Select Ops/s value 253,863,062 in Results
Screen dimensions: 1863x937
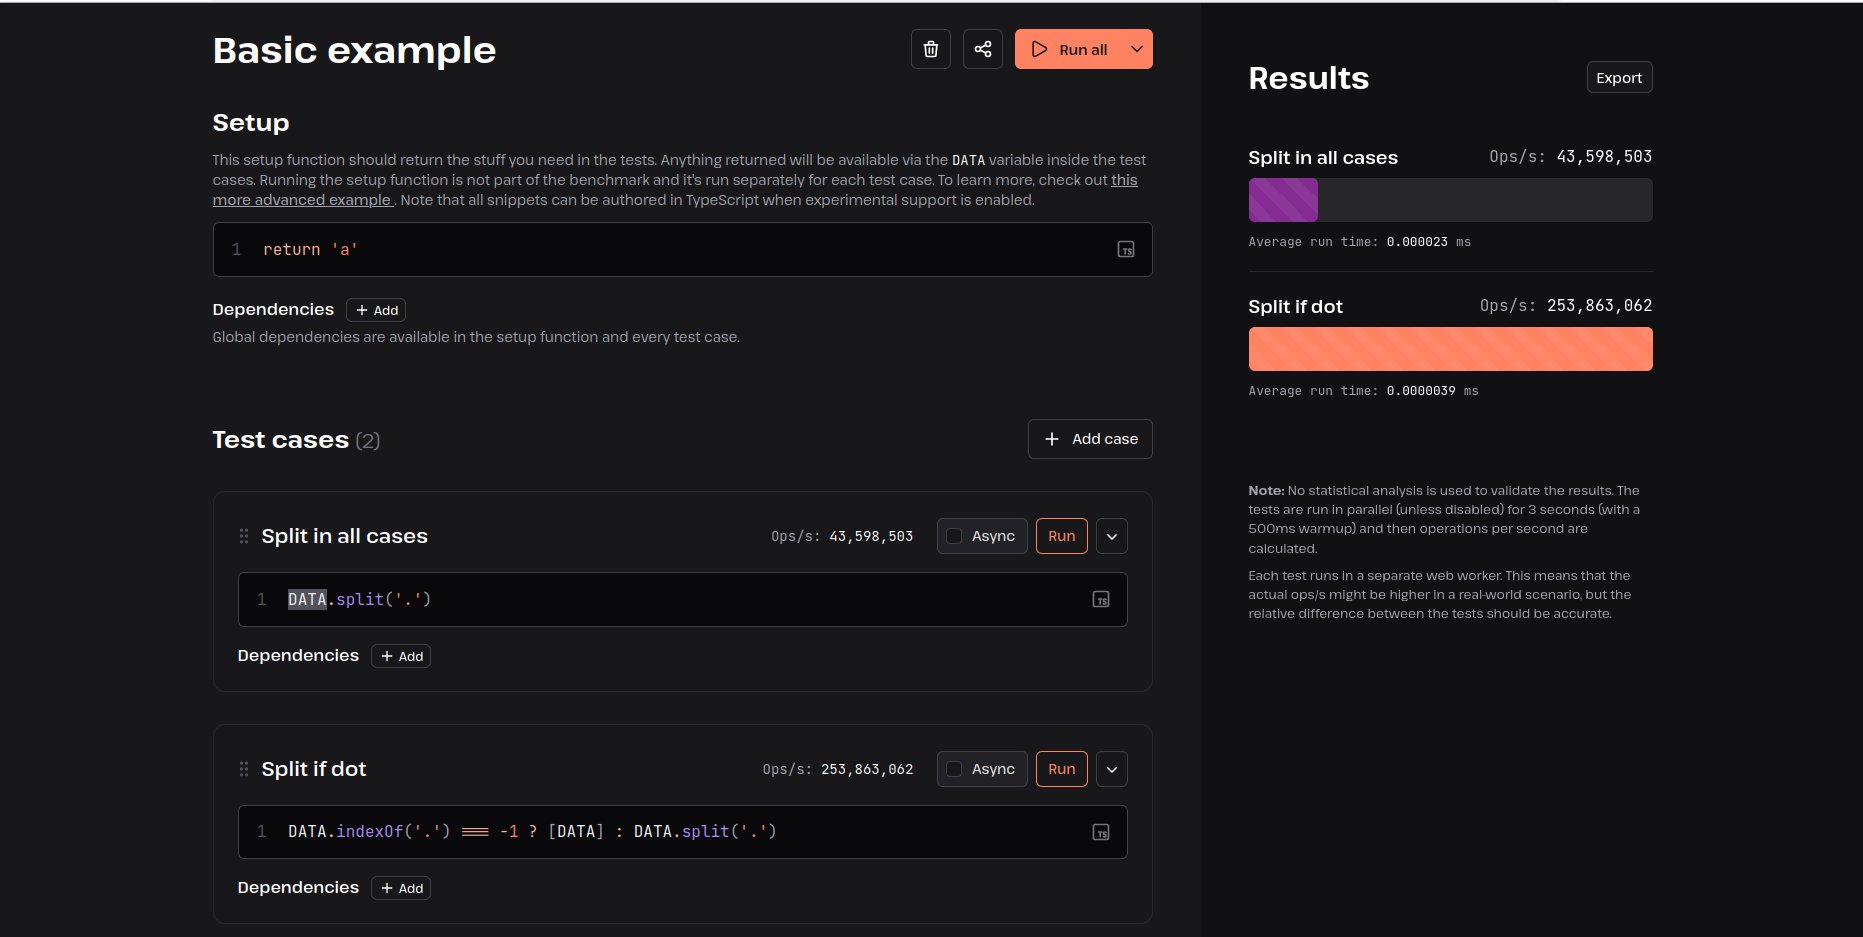(x=1599, y=306)
